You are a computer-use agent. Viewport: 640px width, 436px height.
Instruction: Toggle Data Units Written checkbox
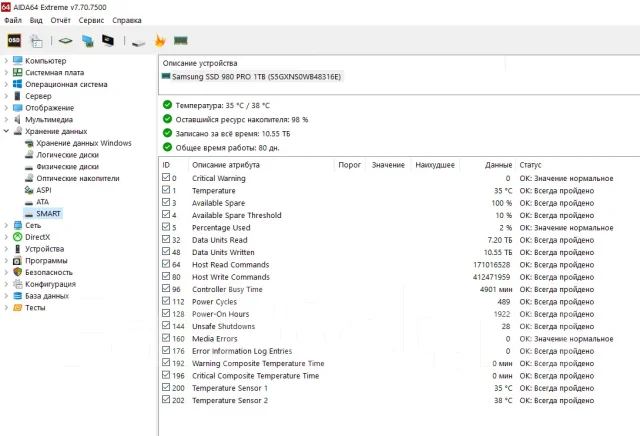coord(166,251)
